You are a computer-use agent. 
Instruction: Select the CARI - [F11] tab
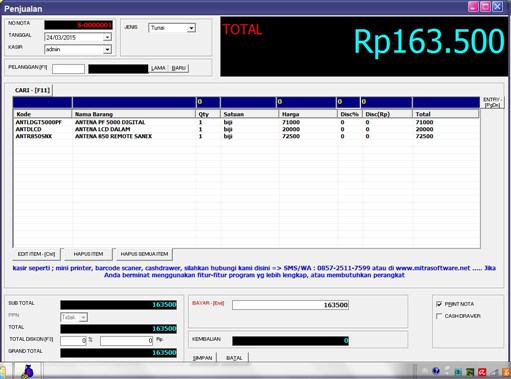click(x=32, y=90)
